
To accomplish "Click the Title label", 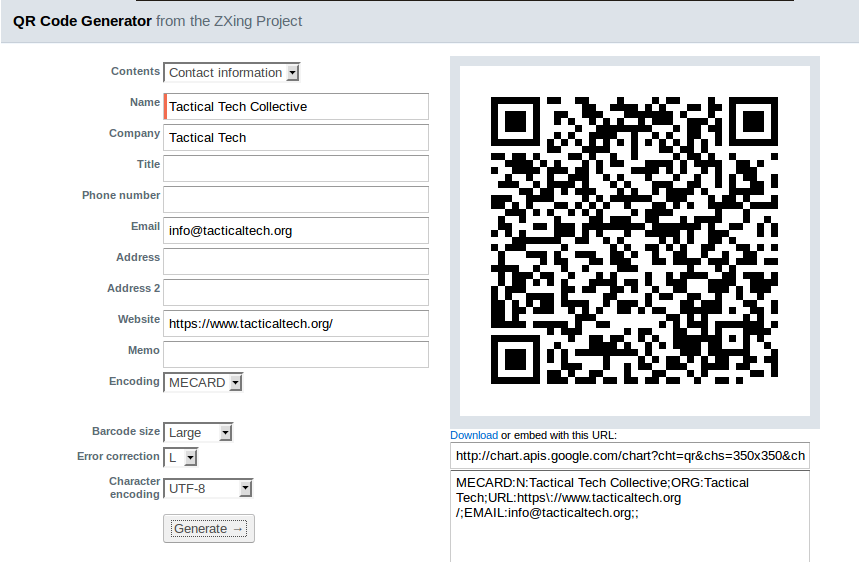I will pos(148,164).
